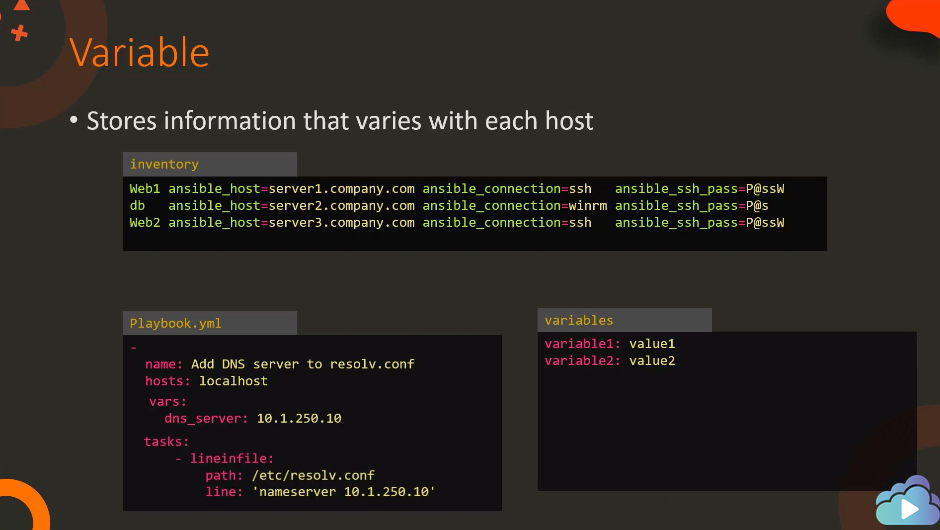Click the 'Variable' slide title

(139, 53)
